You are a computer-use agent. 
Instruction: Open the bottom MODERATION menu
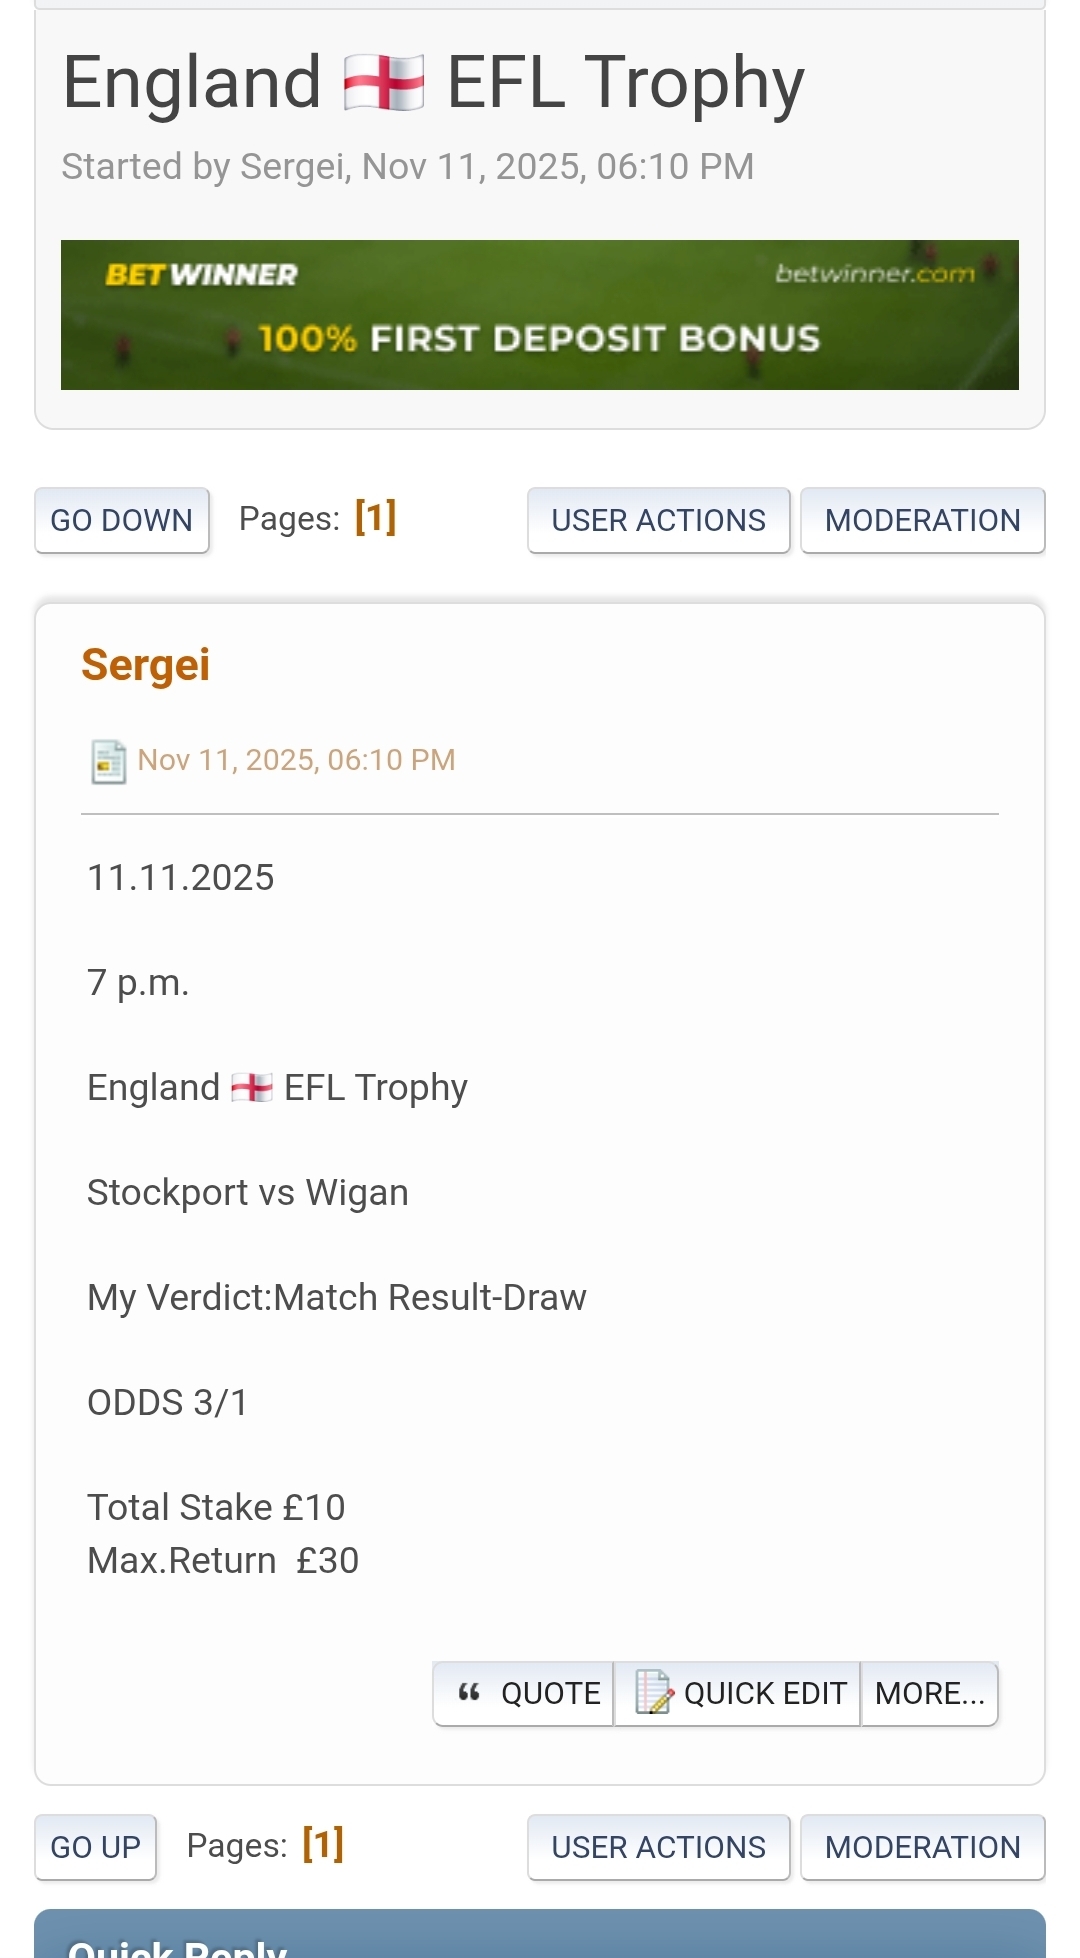[x=922, y=1847]
